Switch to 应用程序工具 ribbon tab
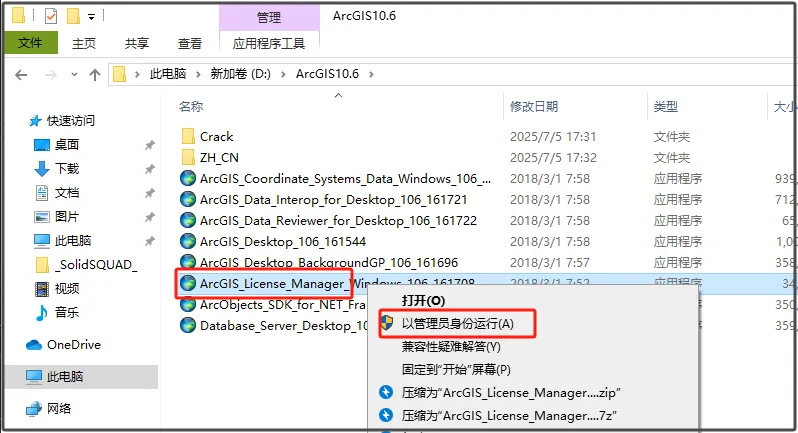798x433 pixels. pyautogui.click(x=269, y=43)
